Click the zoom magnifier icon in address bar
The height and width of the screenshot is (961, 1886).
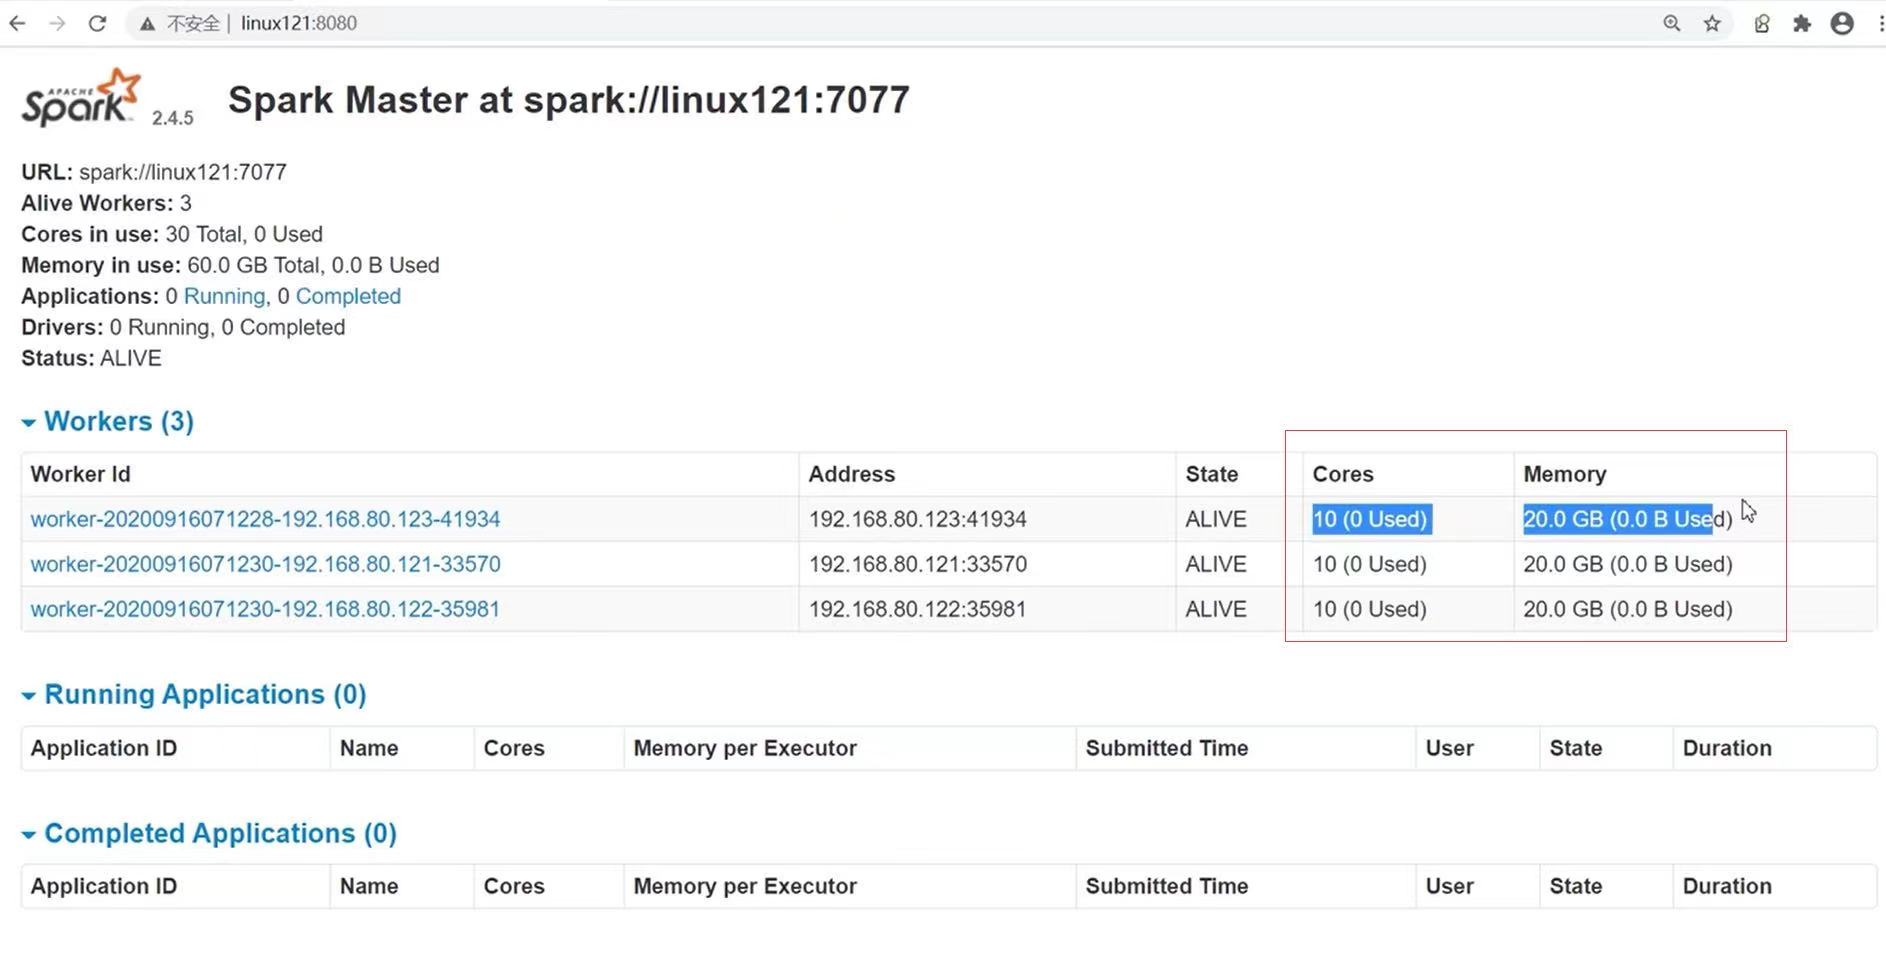[x=1672, y=23]
